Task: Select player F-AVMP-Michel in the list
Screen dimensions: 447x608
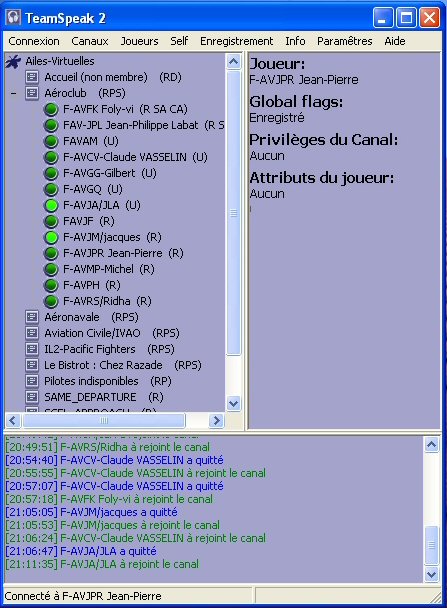Action: click(98, 269)
